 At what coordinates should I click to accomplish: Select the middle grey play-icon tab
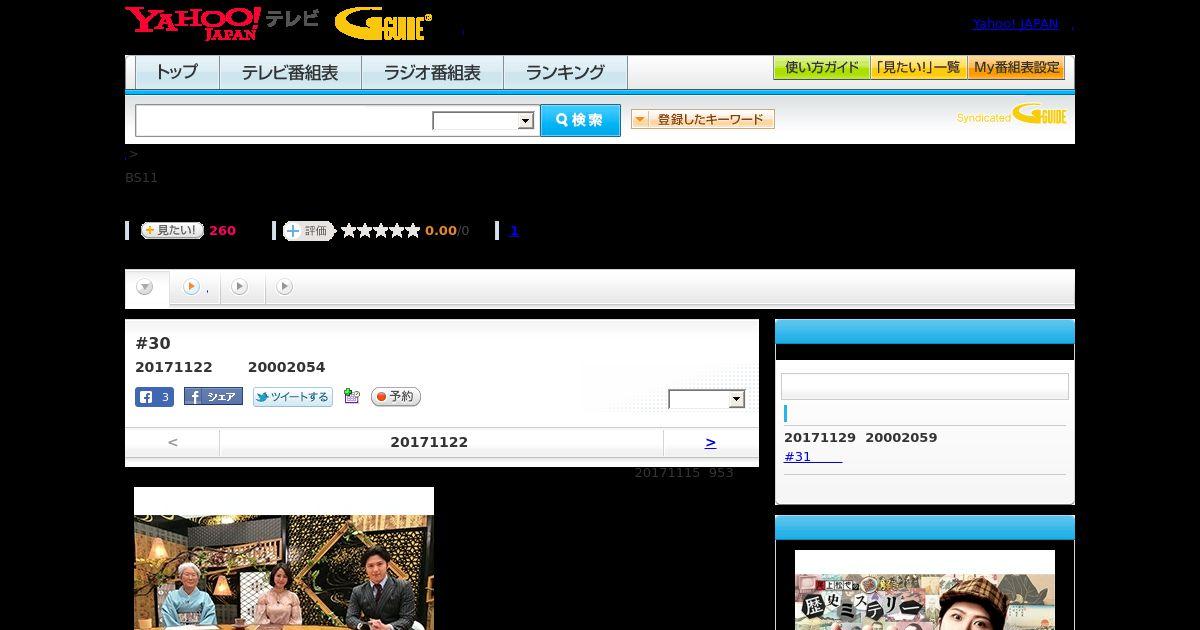click(x=240, y=287)
